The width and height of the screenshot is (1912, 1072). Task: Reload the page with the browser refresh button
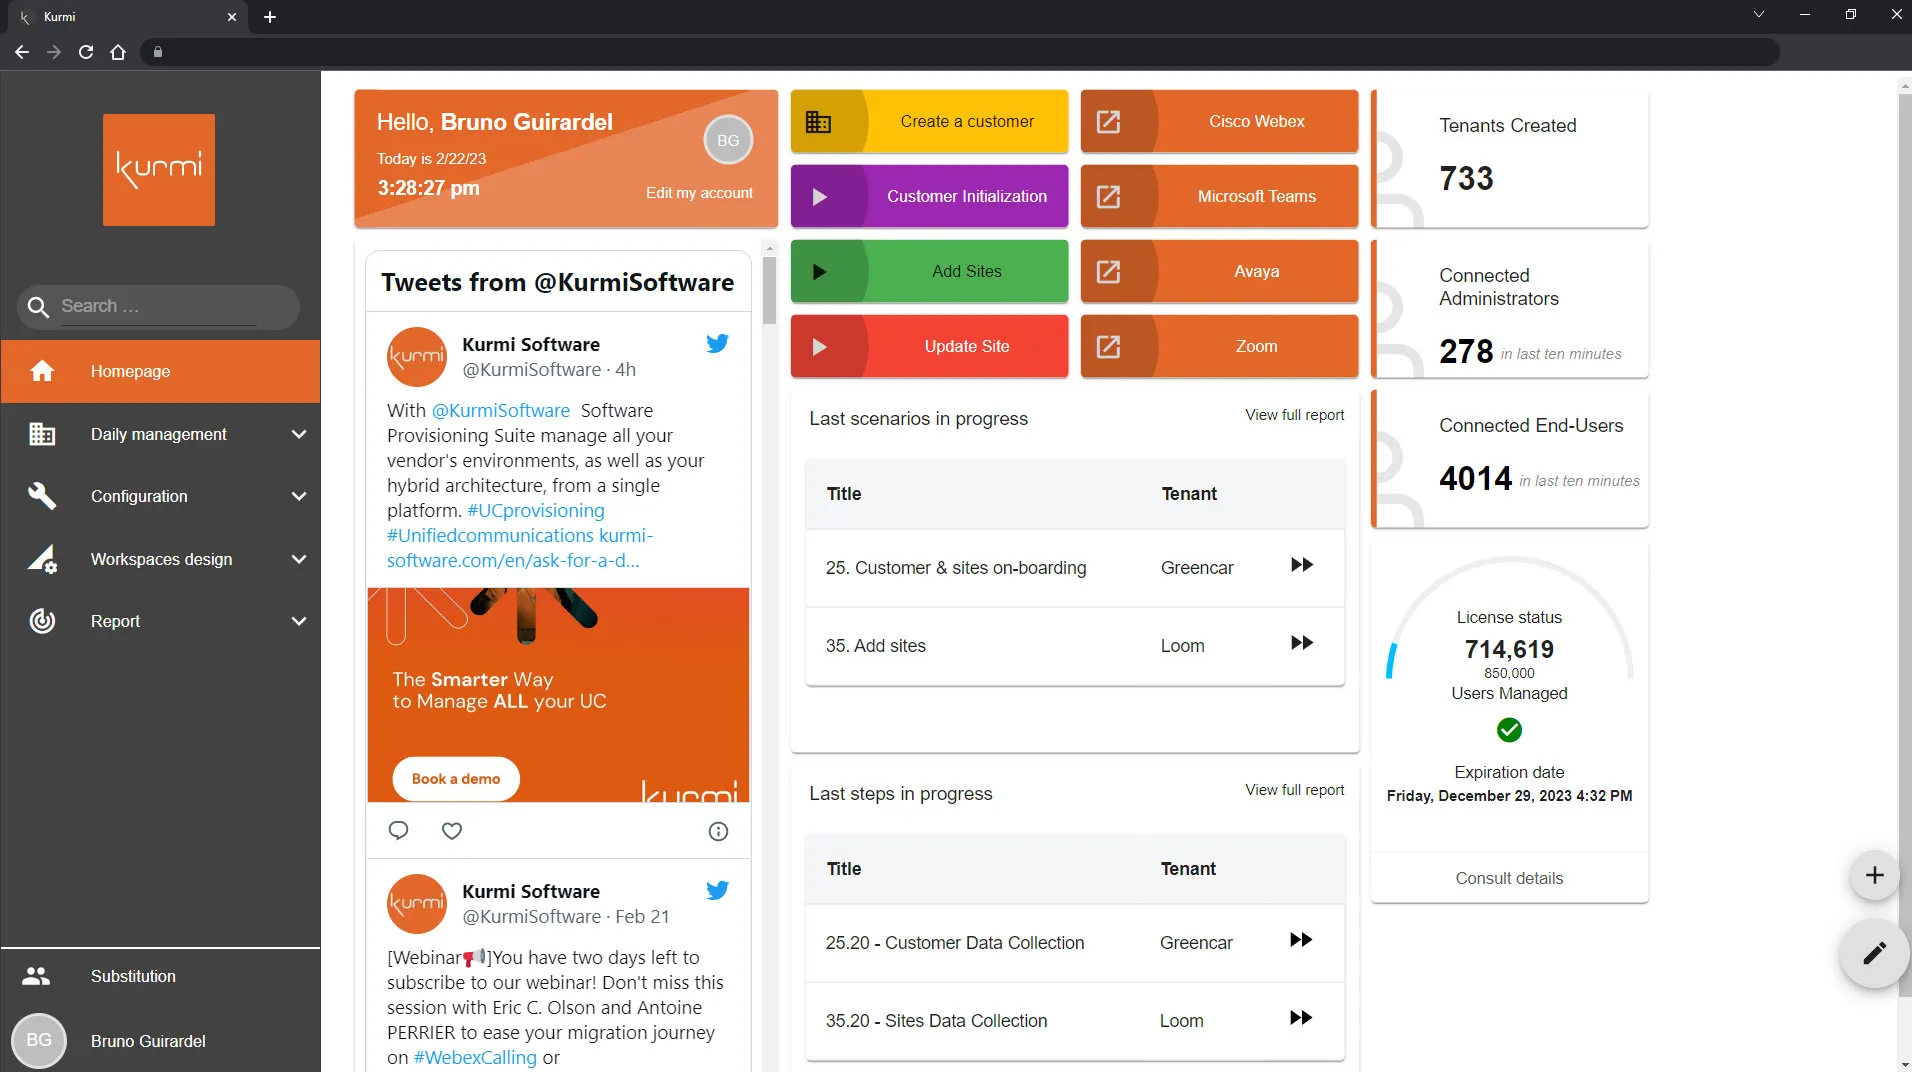click(x=86, y=52)
